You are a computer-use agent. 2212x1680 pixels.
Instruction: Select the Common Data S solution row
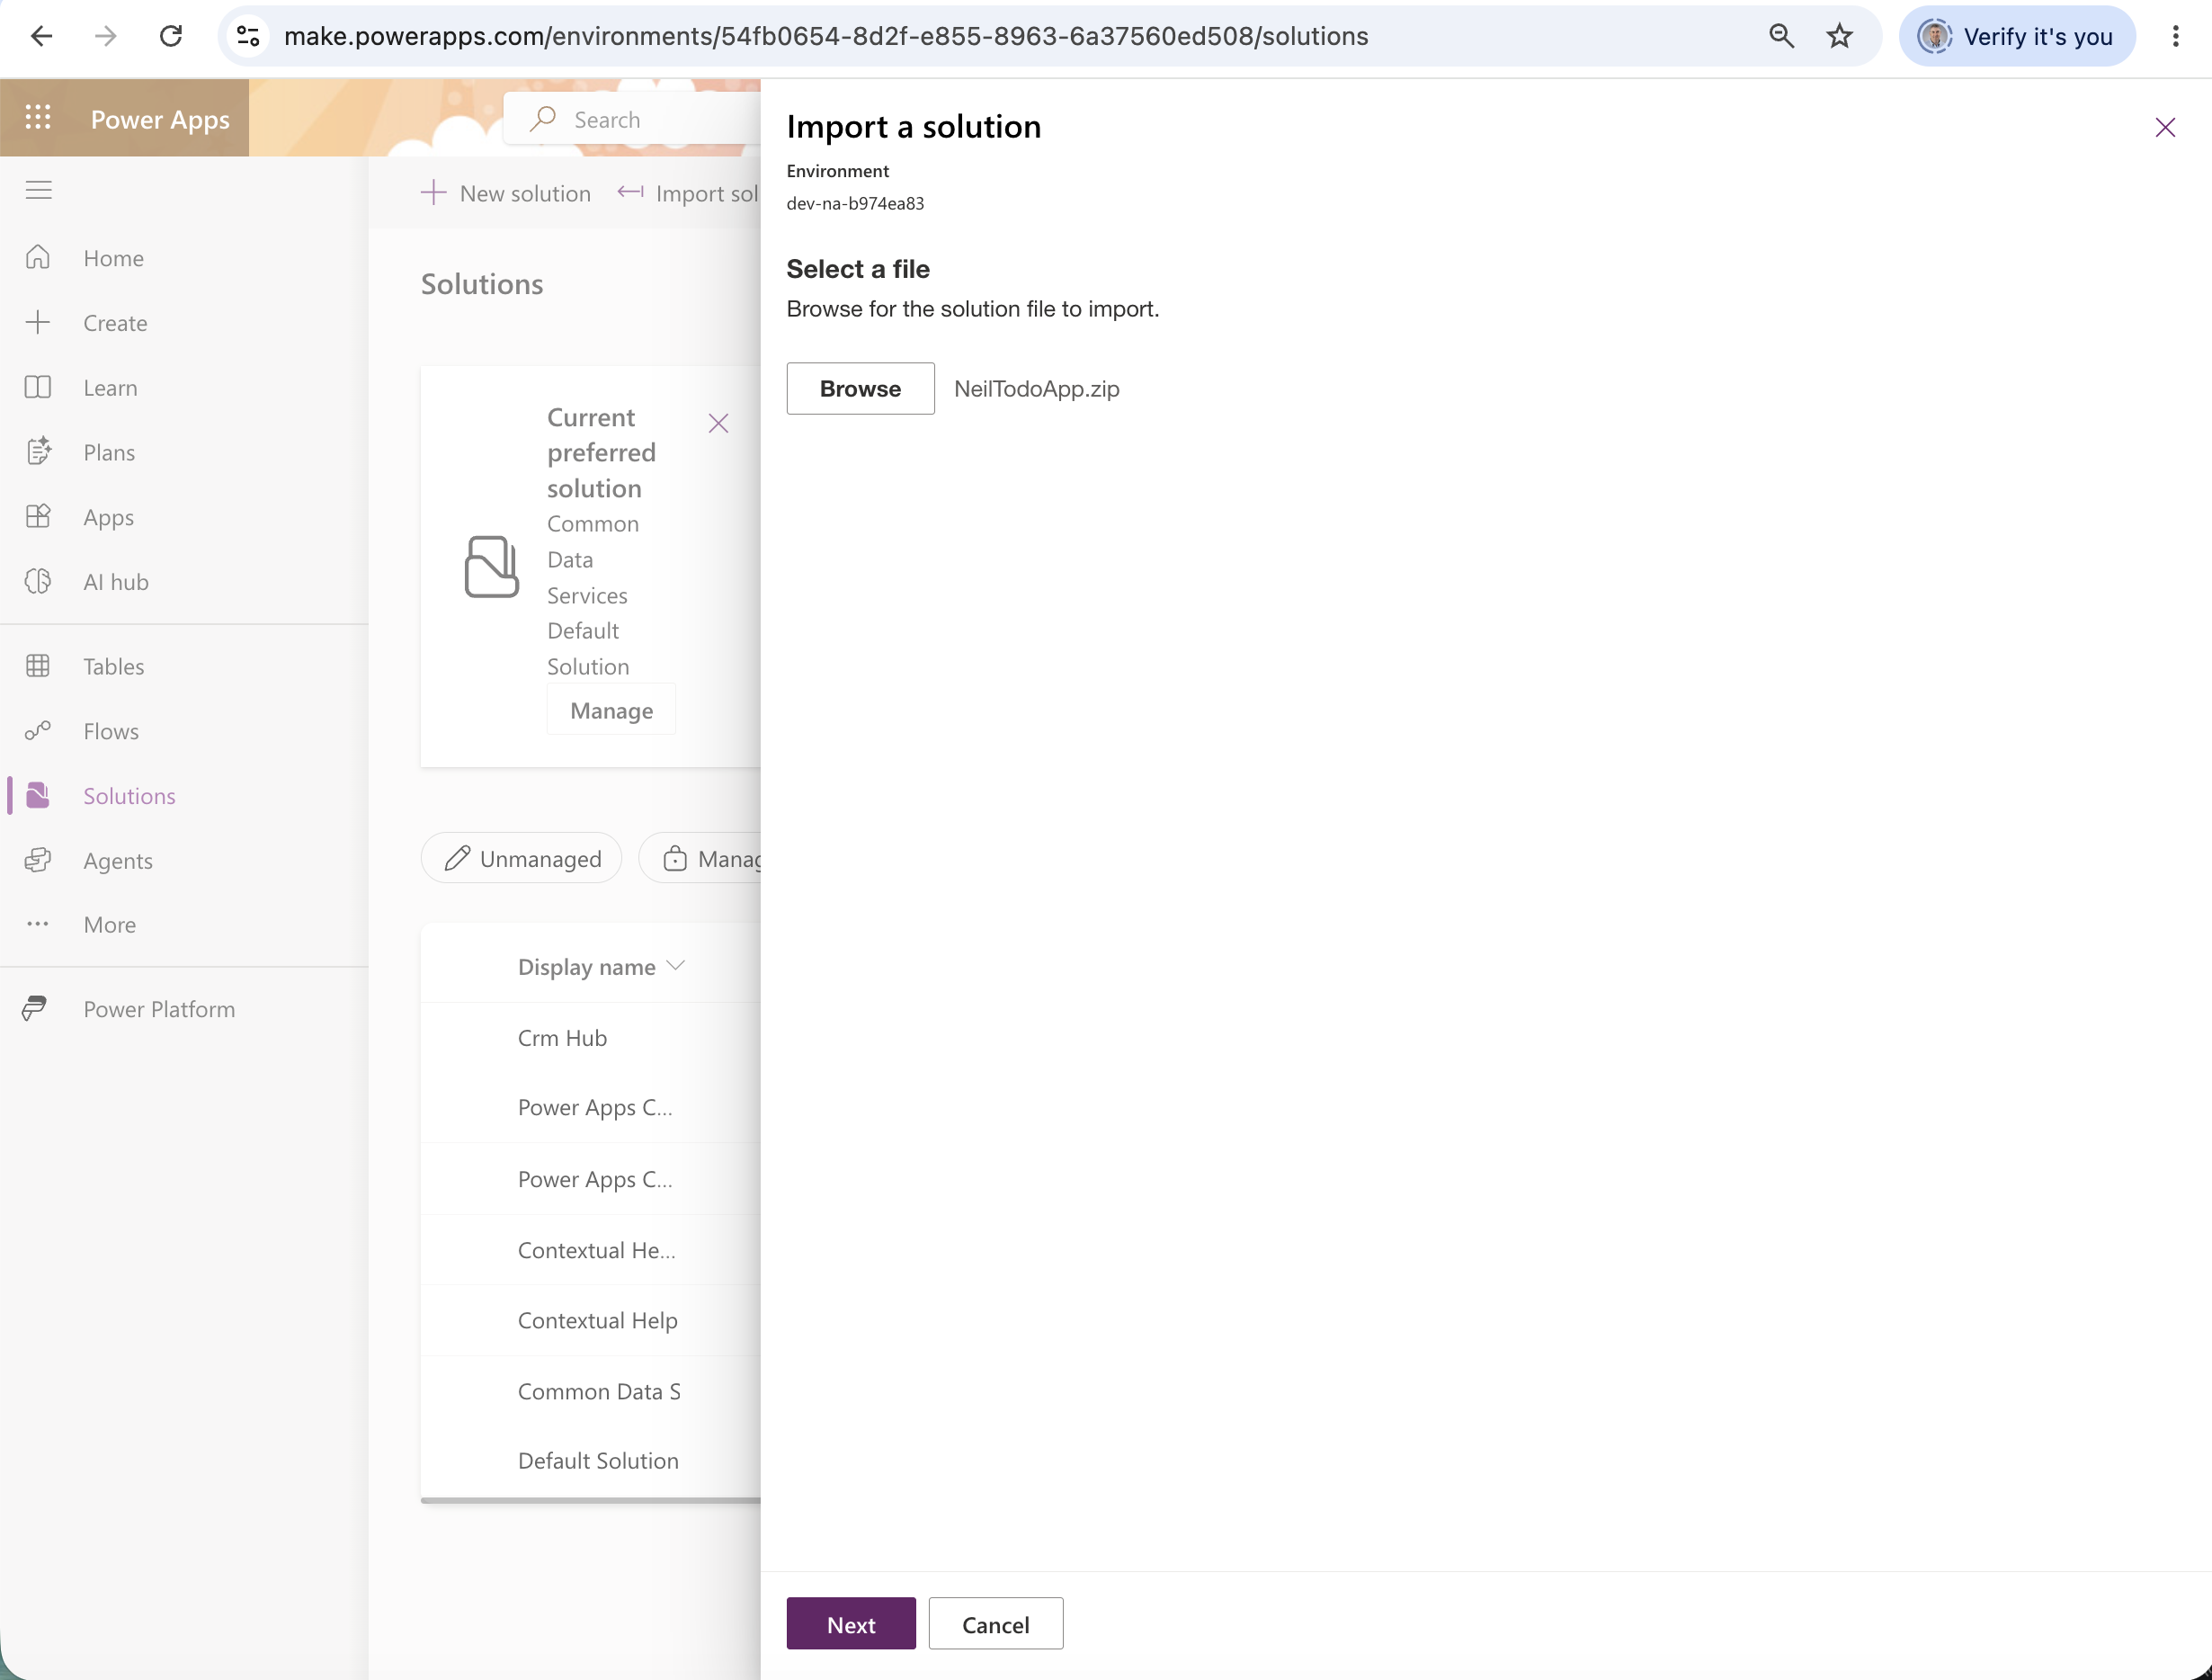(590, 1391)
